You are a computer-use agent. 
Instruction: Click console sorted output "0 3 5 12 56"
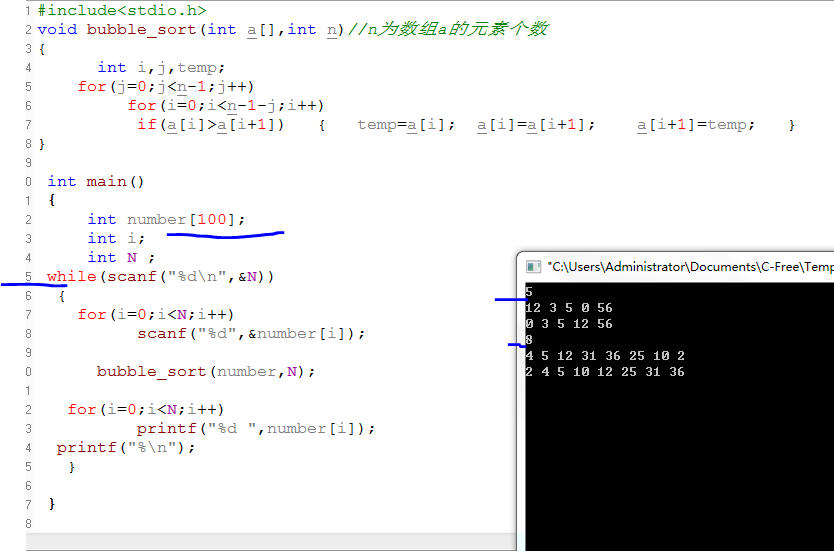click(x=569, y=323)
